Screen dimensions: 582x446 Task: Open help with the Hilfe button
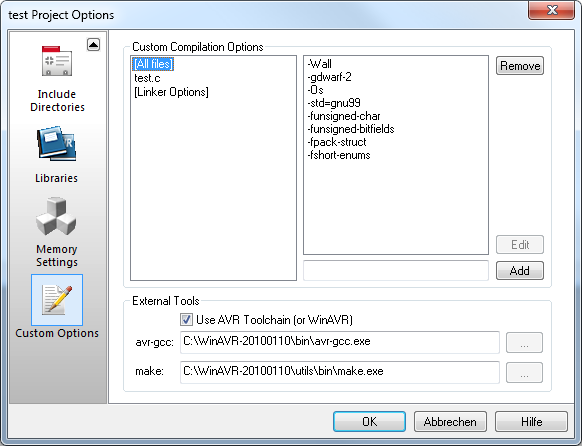[x=532, y=422]
